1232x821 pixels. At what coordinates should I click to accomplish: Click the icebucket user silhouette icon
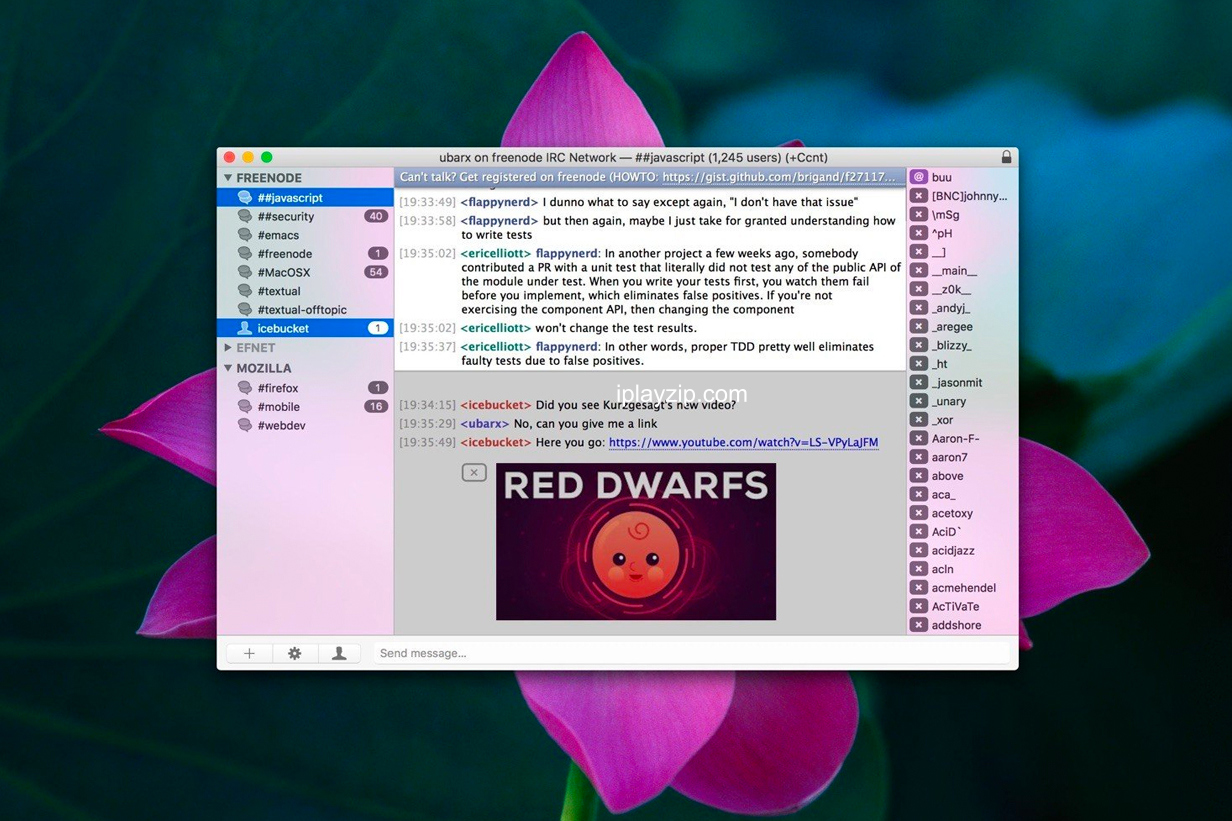244,328
